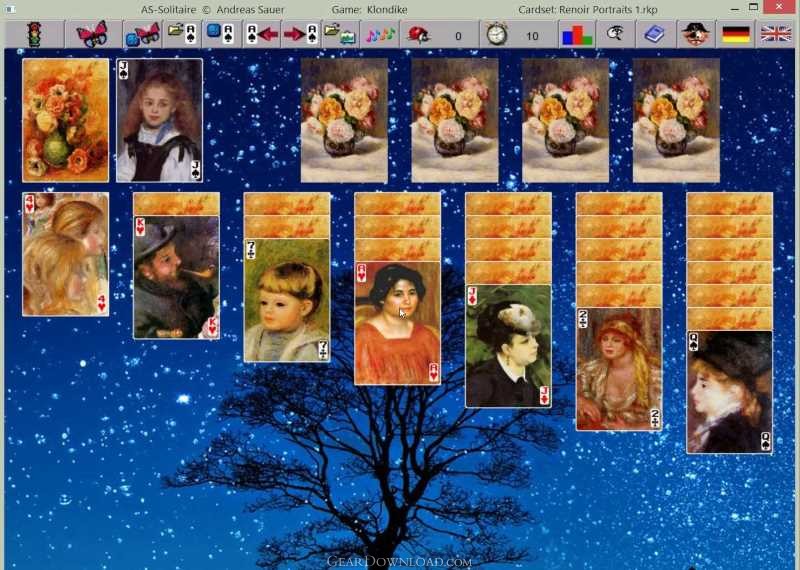The height and width of the screenshot is (570, 800).
Task: Click the window system icon in title bar
Action: pos(10,9)
